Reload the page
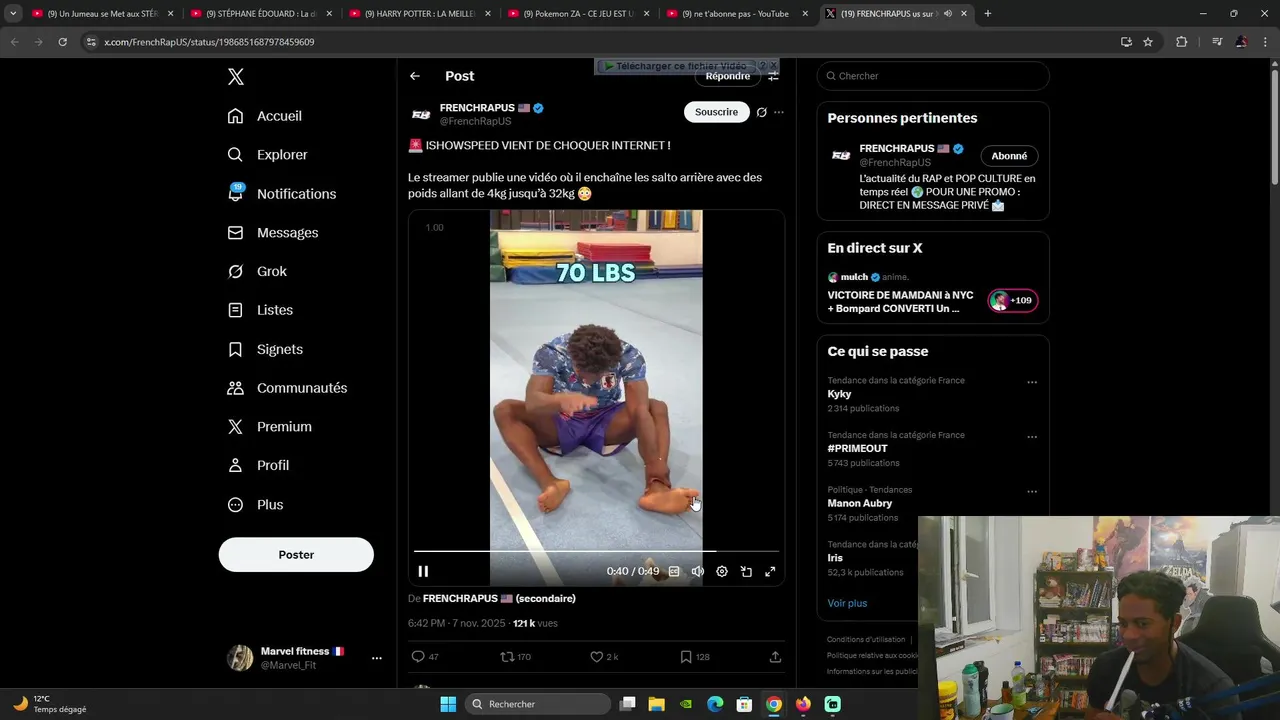The height and width of the screenshot is (720, 1280). pyautogui.click(x=62, y=42)
